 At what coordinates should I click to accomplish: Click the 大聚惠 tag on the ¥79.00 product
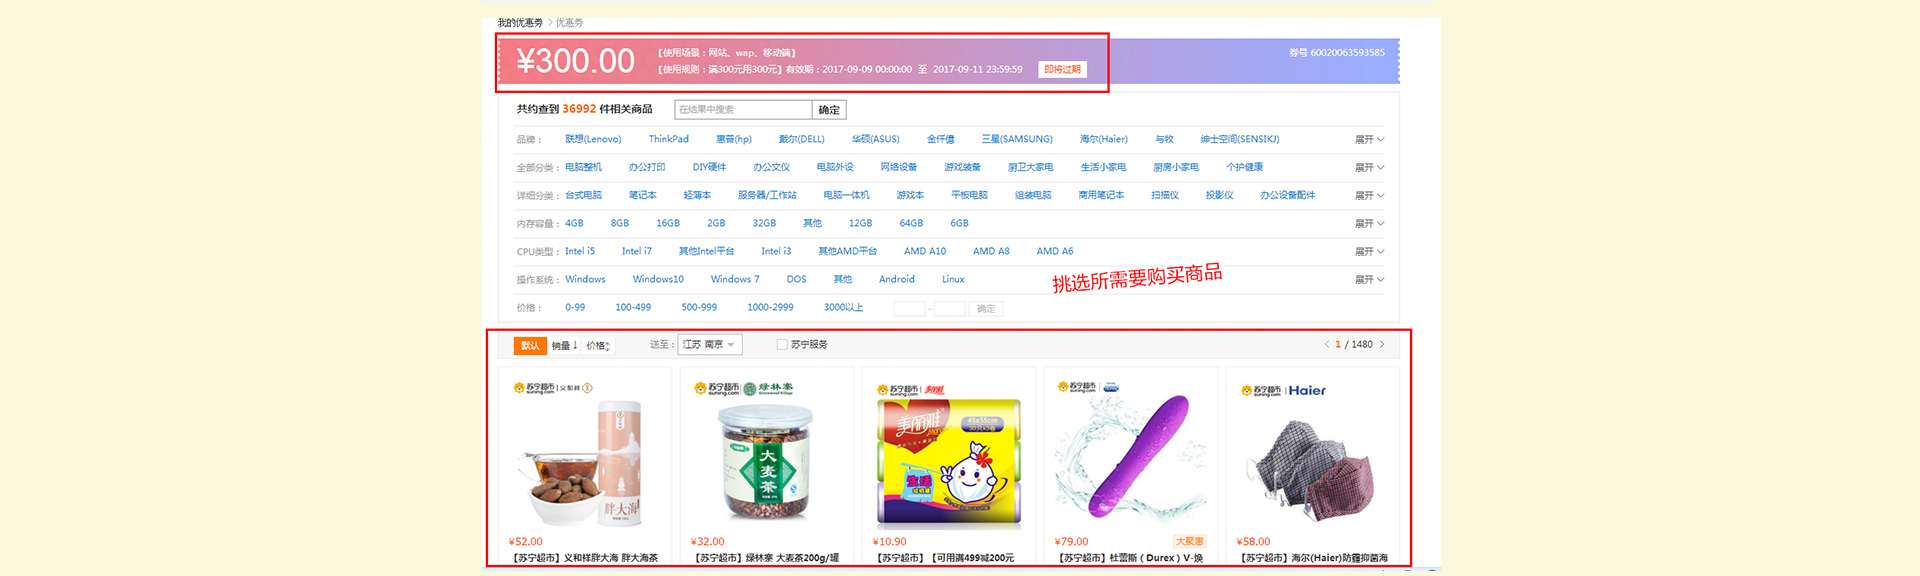pyautogui.click(x=1190, y=541)
